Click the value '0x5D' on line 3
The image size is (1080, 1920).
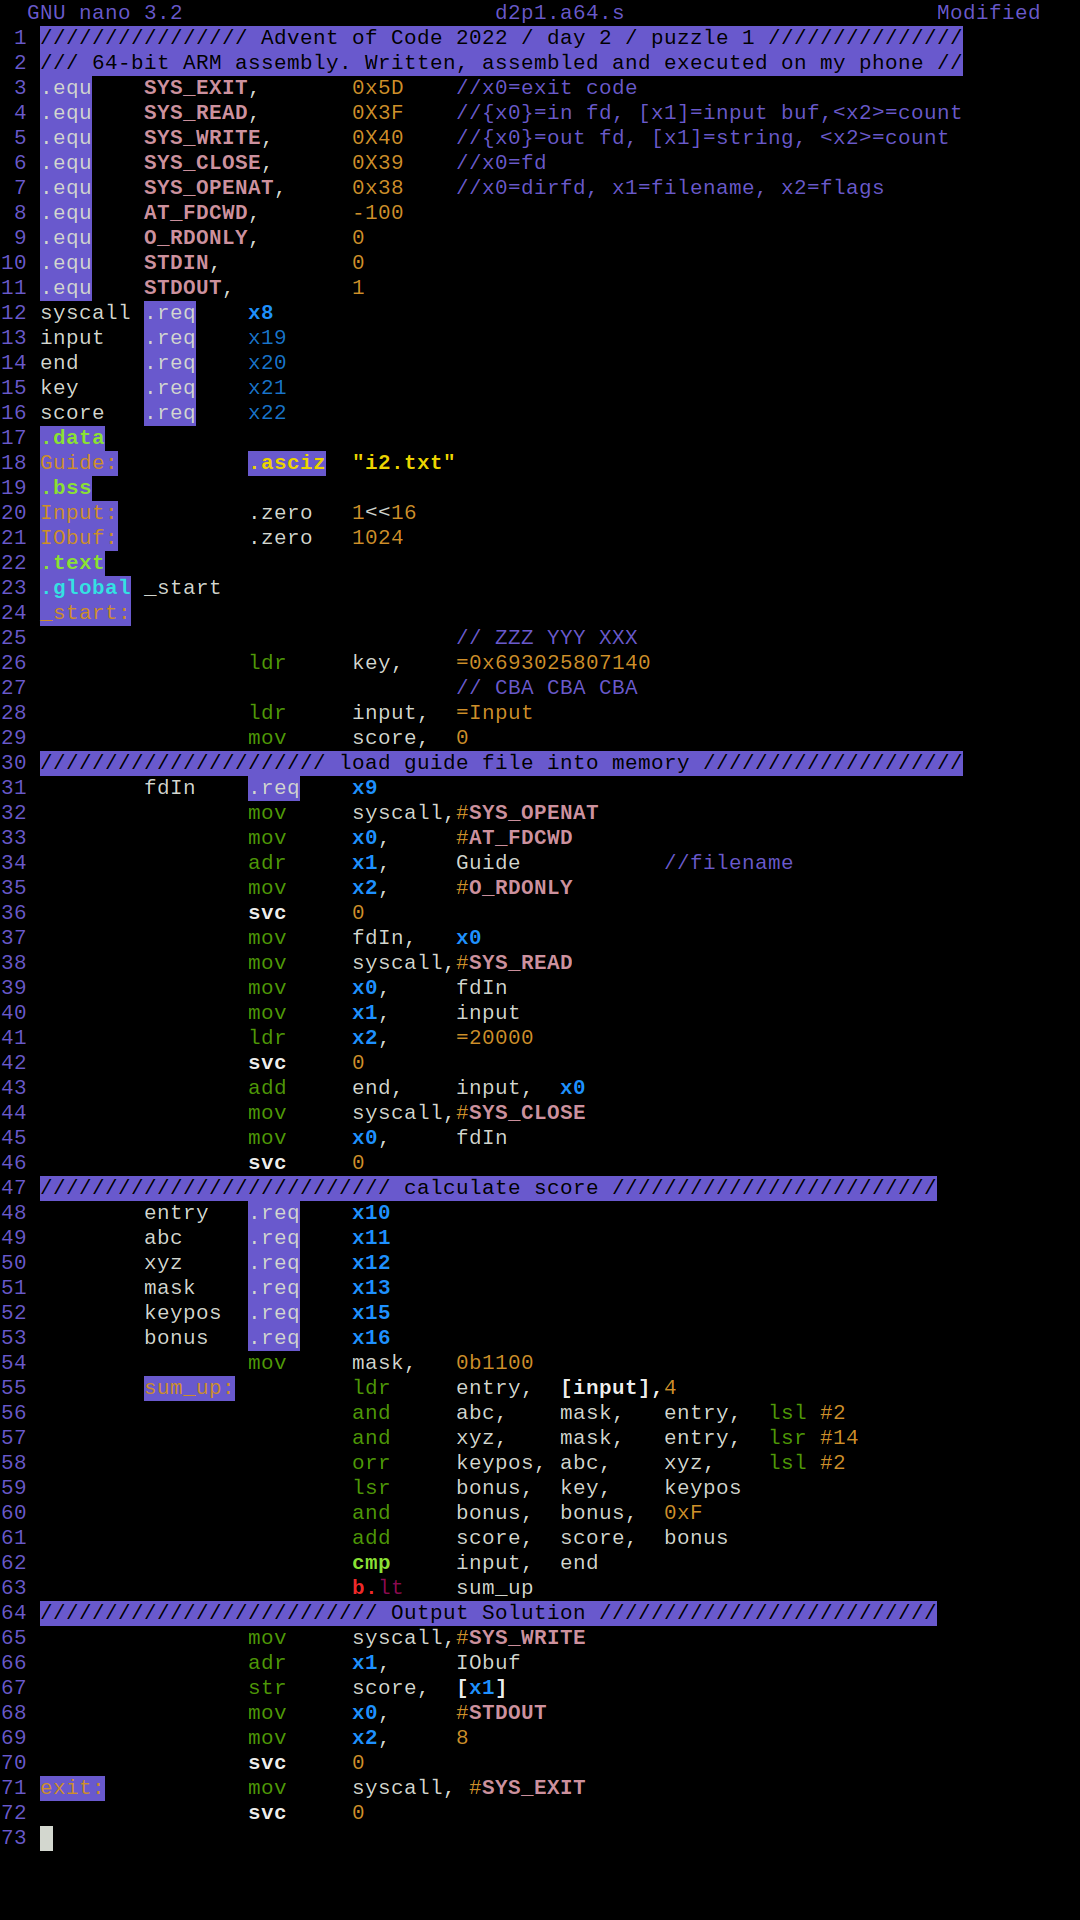[x=378, y=88]
